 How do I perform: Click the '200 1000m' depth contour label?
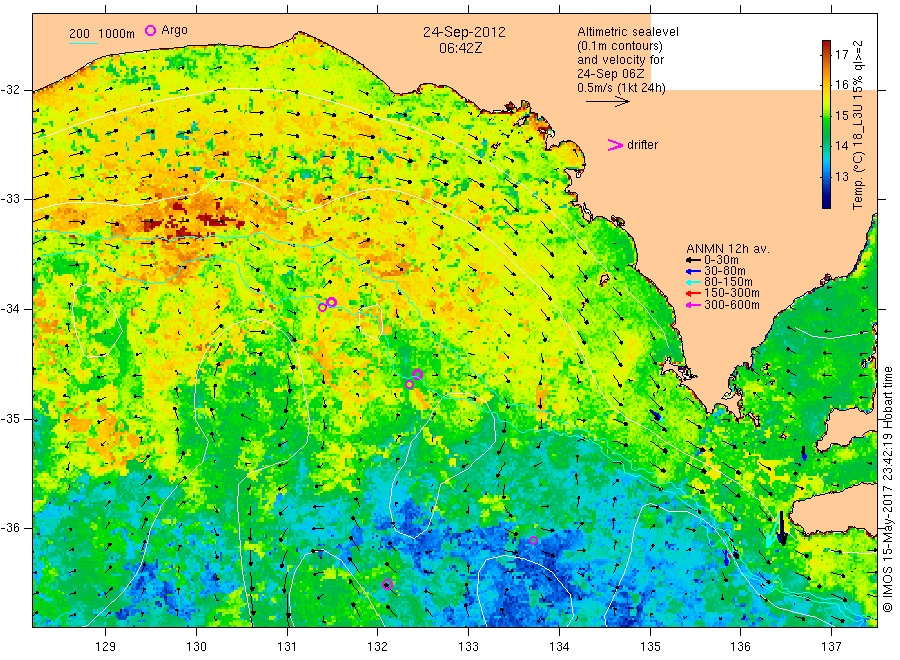tap(102, 34)
